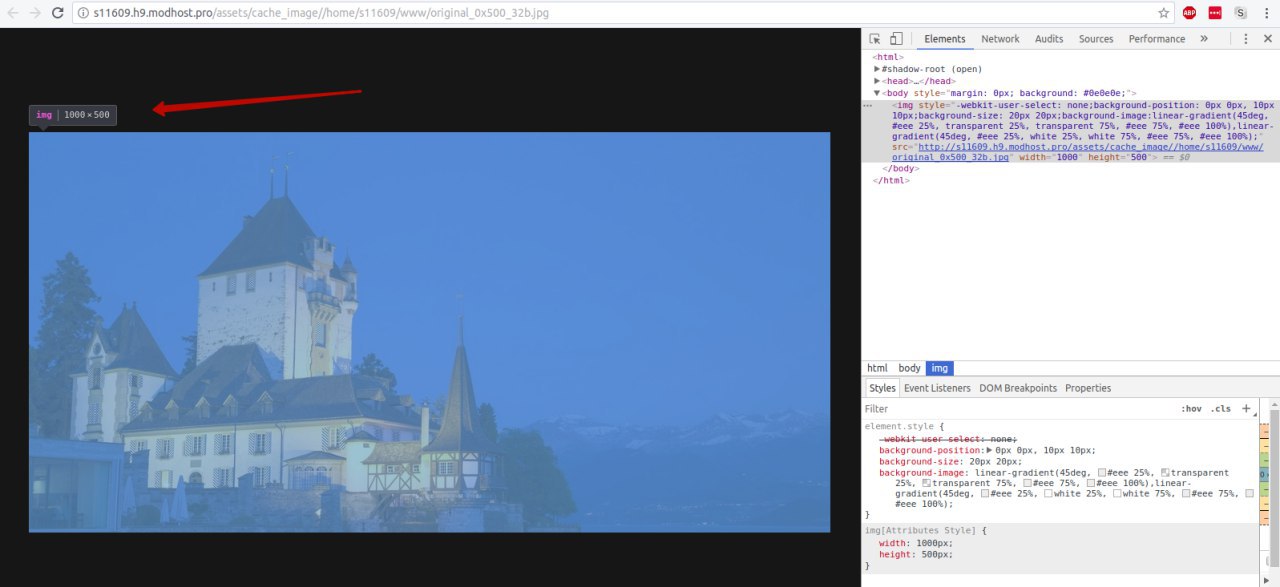Open swatch before white 75% value
This screenshot has width=1280, height=587.
[1116, 493]
